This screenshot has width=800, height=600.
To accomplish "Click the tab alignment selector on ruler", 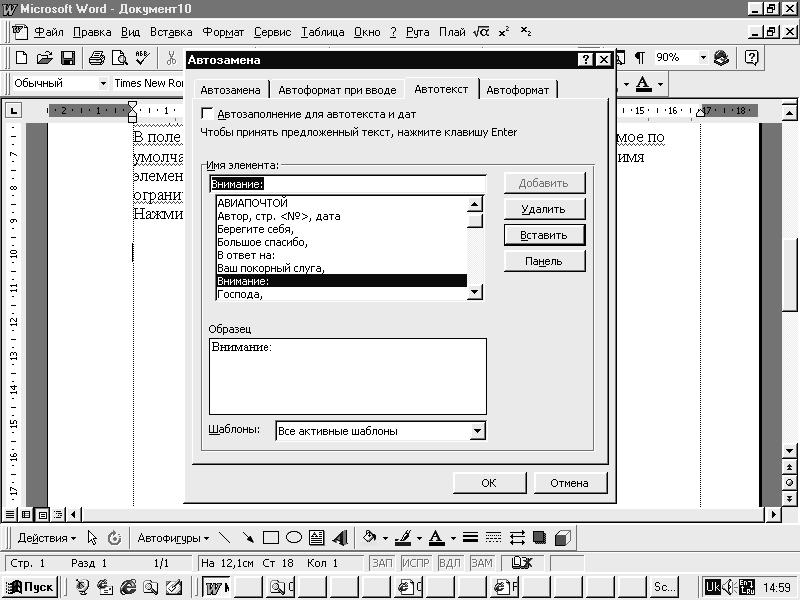I will 14,110.
